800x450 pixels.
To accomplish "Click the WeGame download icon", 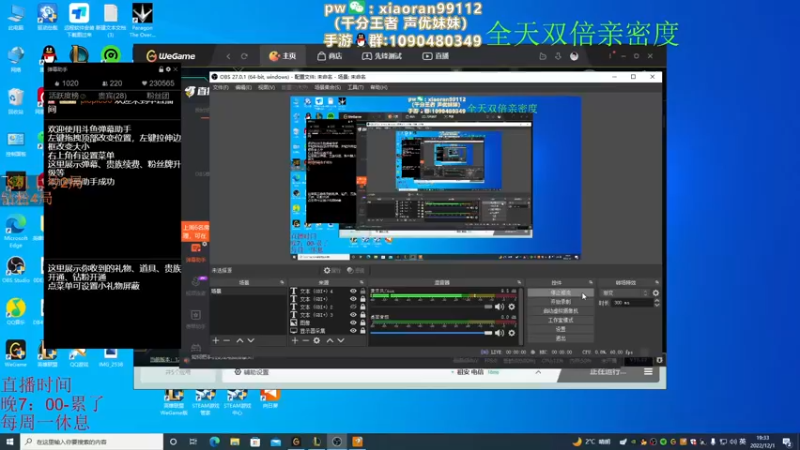I will point(558,56).
